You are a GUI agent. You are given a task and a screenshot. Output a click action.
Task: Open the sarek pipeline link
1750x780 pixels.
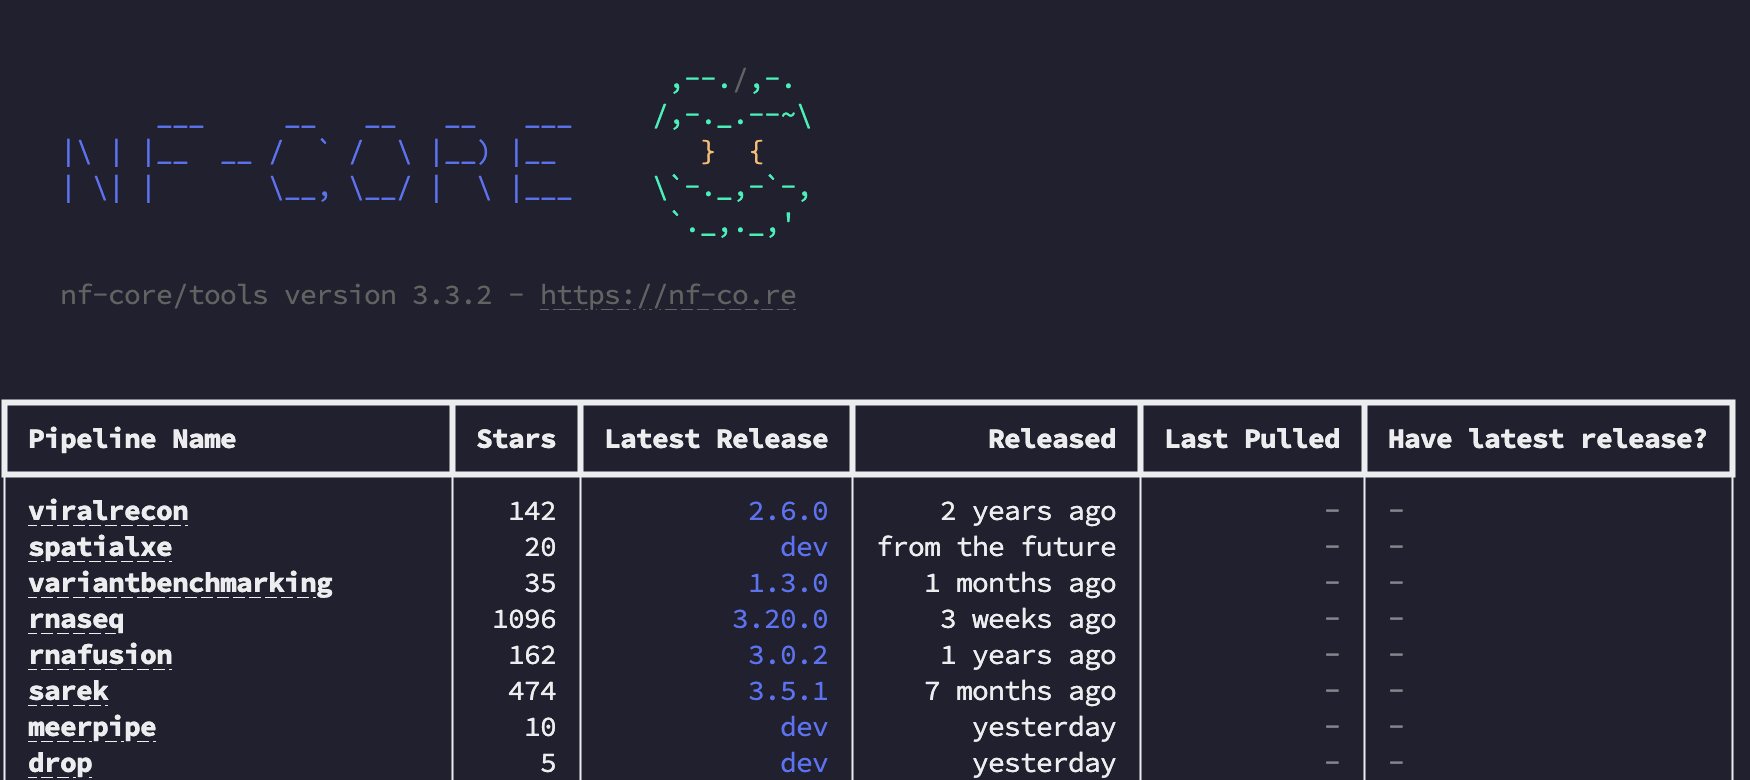68,691
